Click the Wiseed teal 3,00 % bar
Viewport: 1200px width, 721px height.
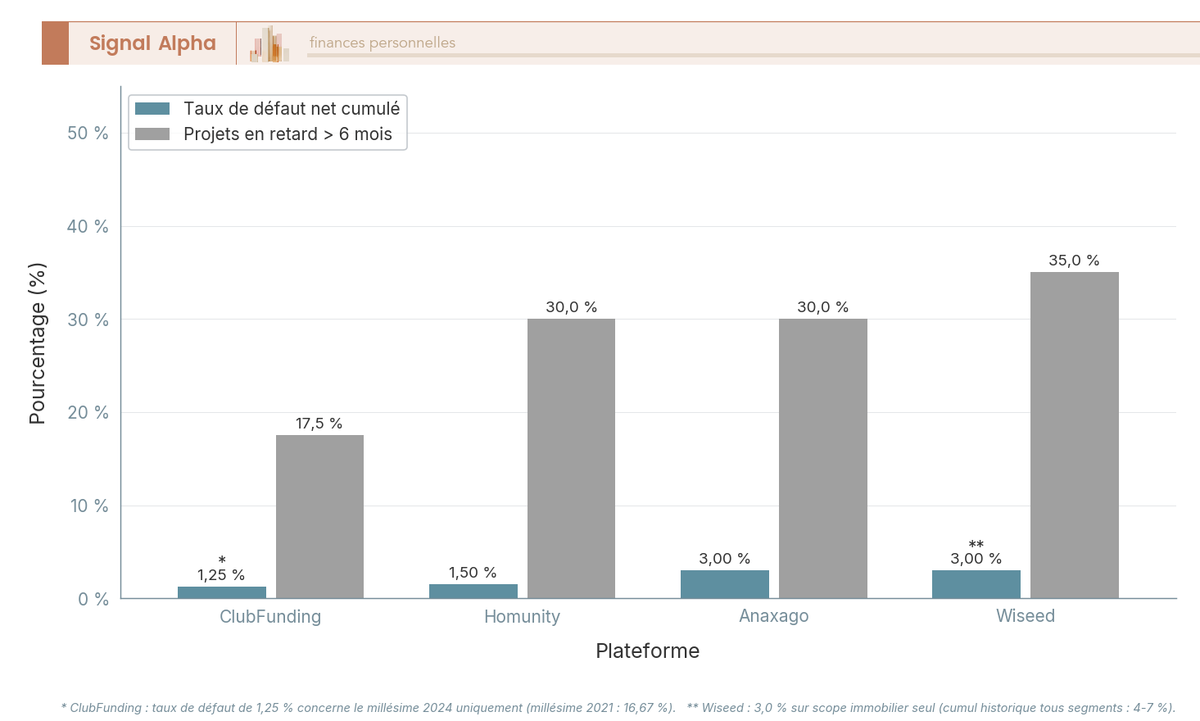point(976,584)
